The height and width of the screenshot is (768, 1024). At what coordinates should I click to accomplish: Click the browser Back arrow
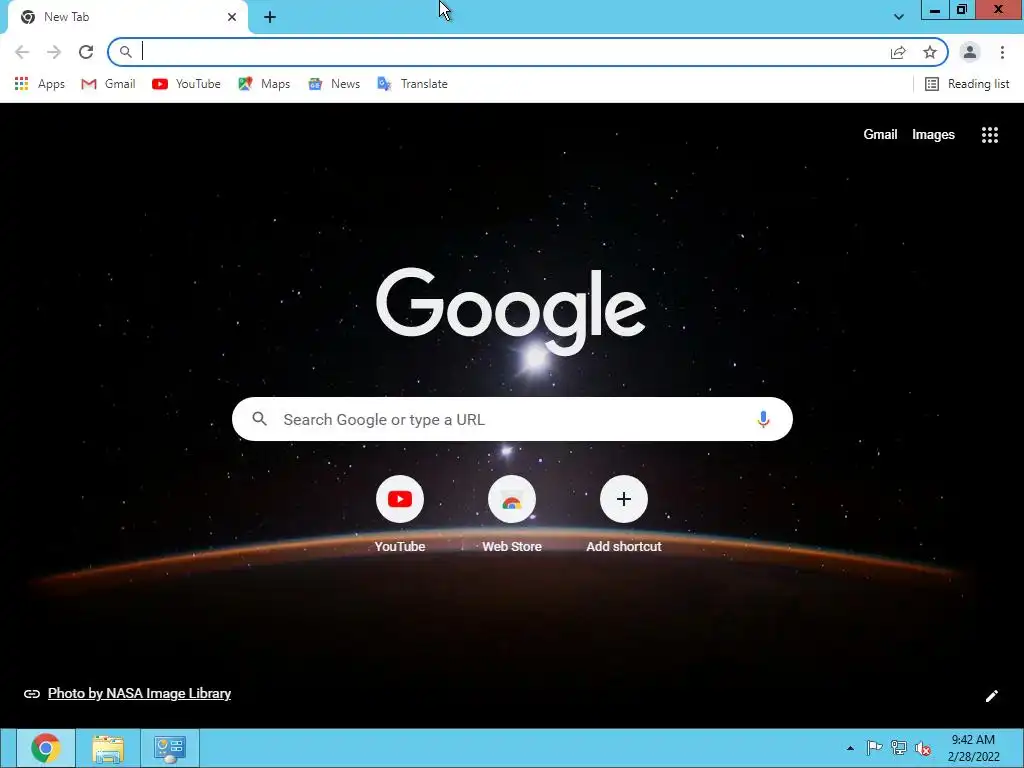pyautogui.click(x=22, y=52)
